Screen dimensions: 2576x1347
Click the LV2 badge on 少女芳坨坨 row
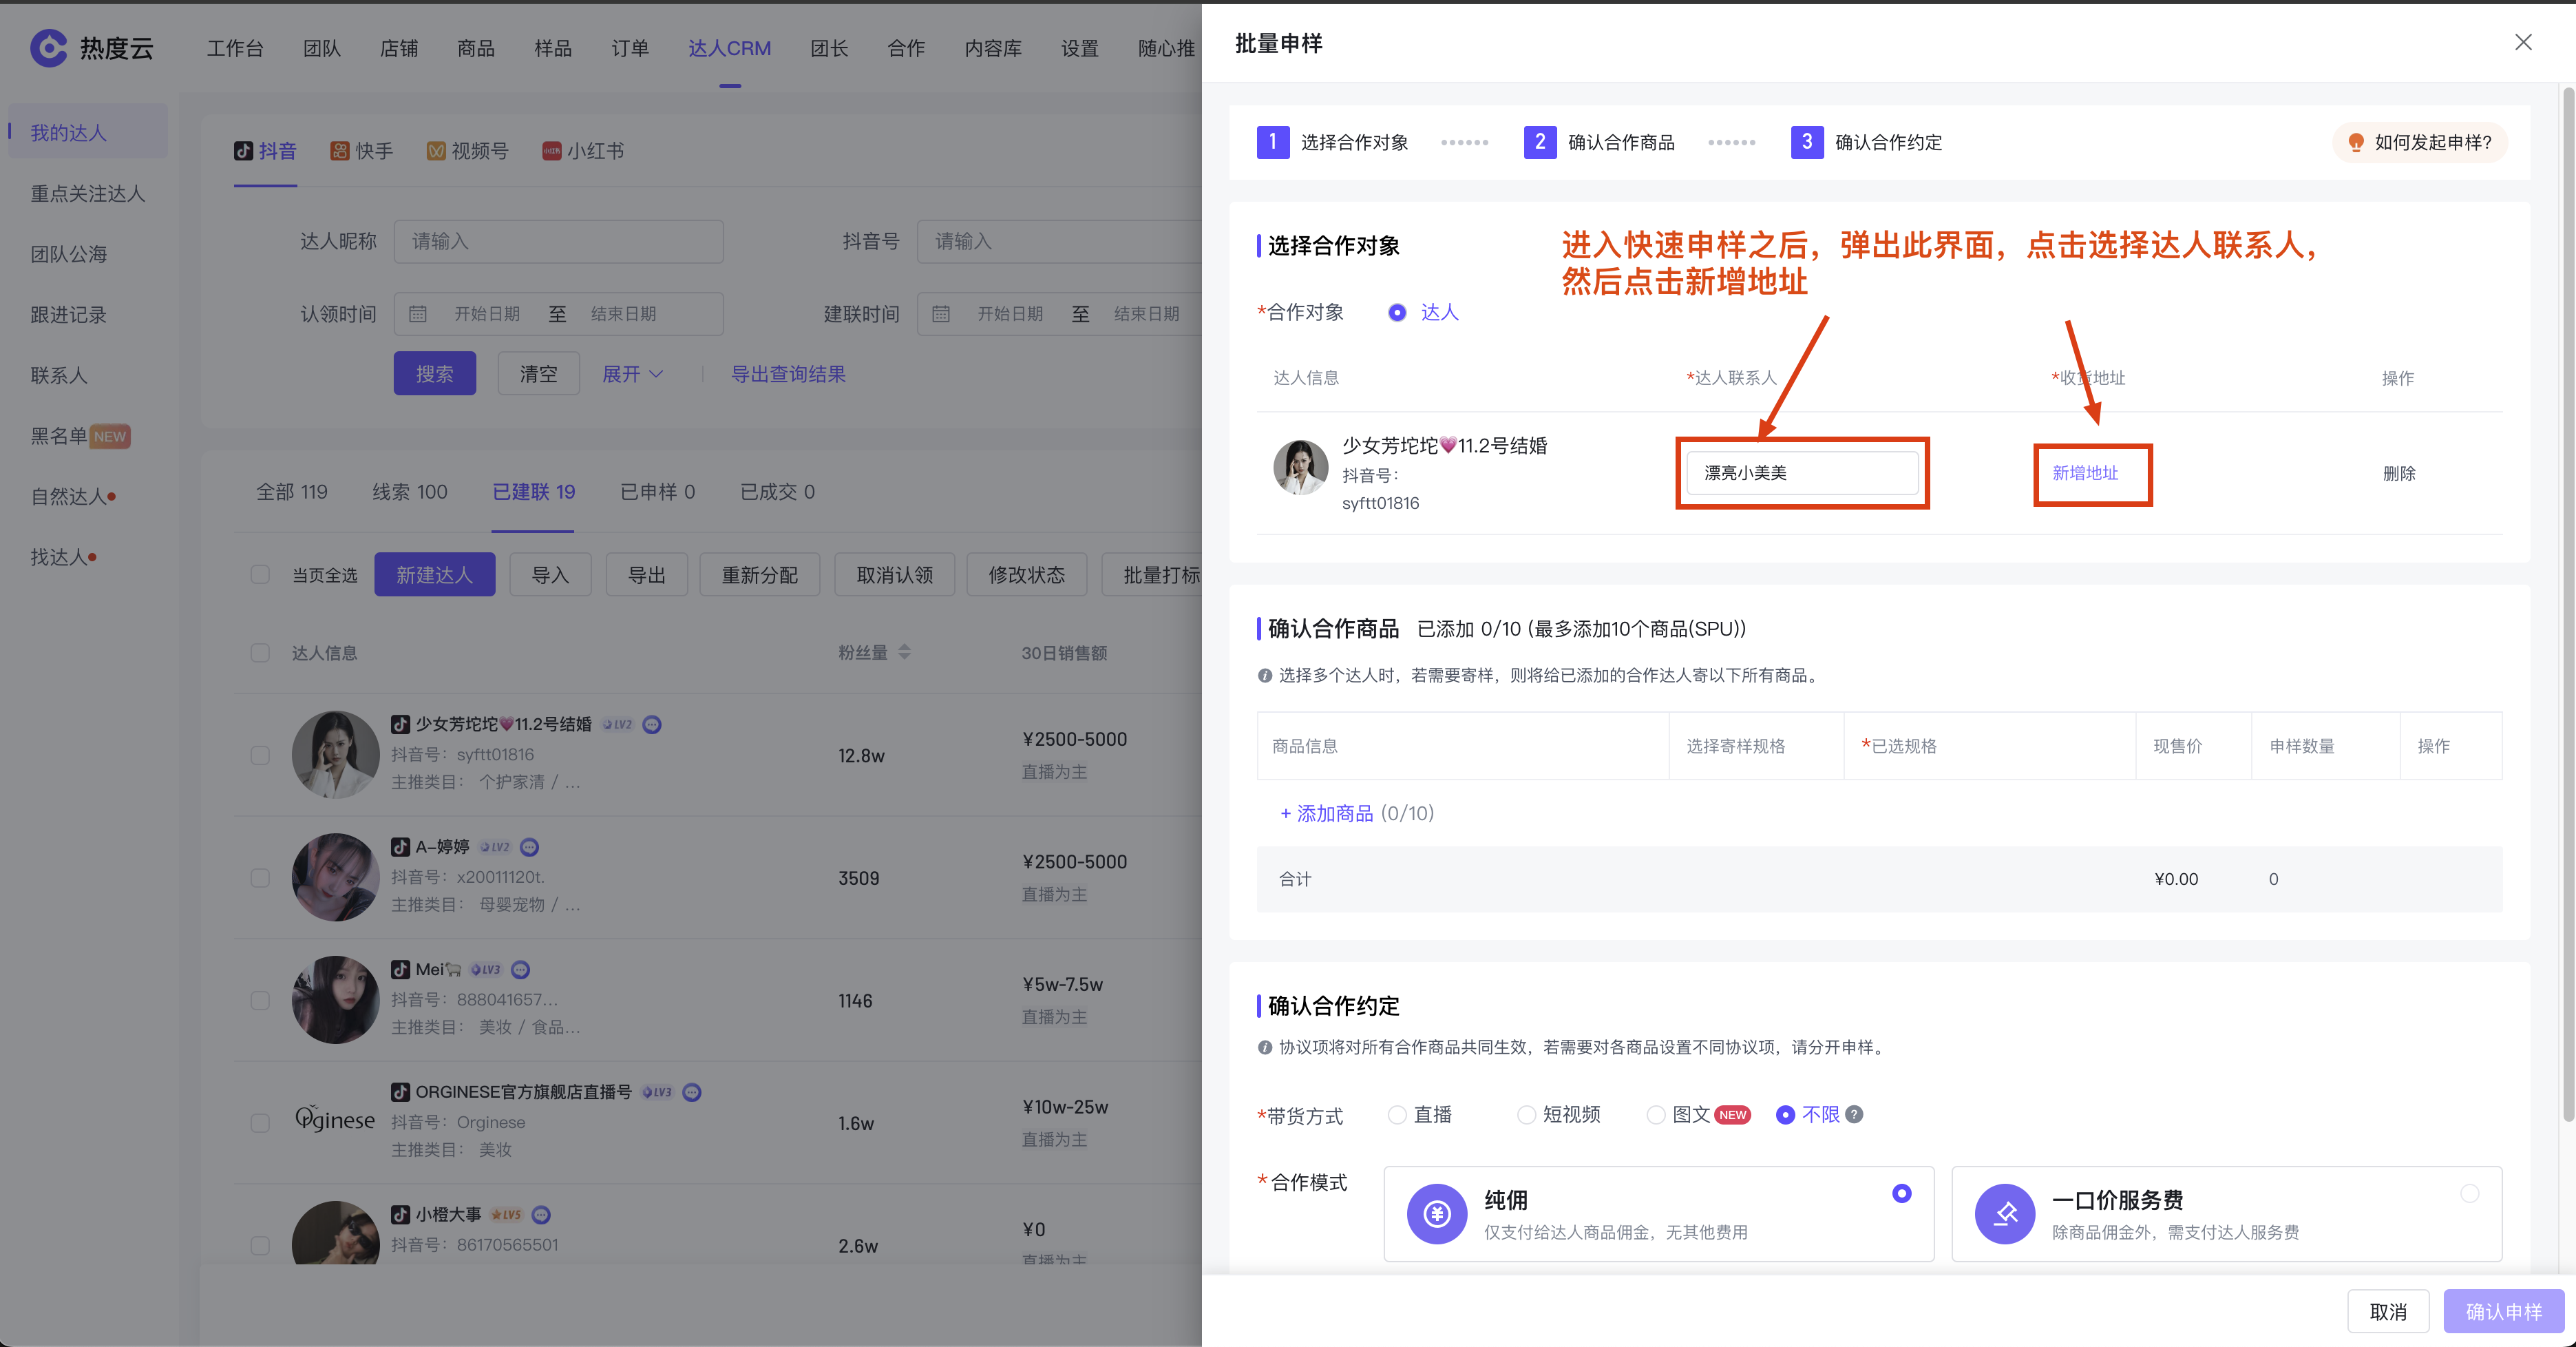[x=618, y=724]
